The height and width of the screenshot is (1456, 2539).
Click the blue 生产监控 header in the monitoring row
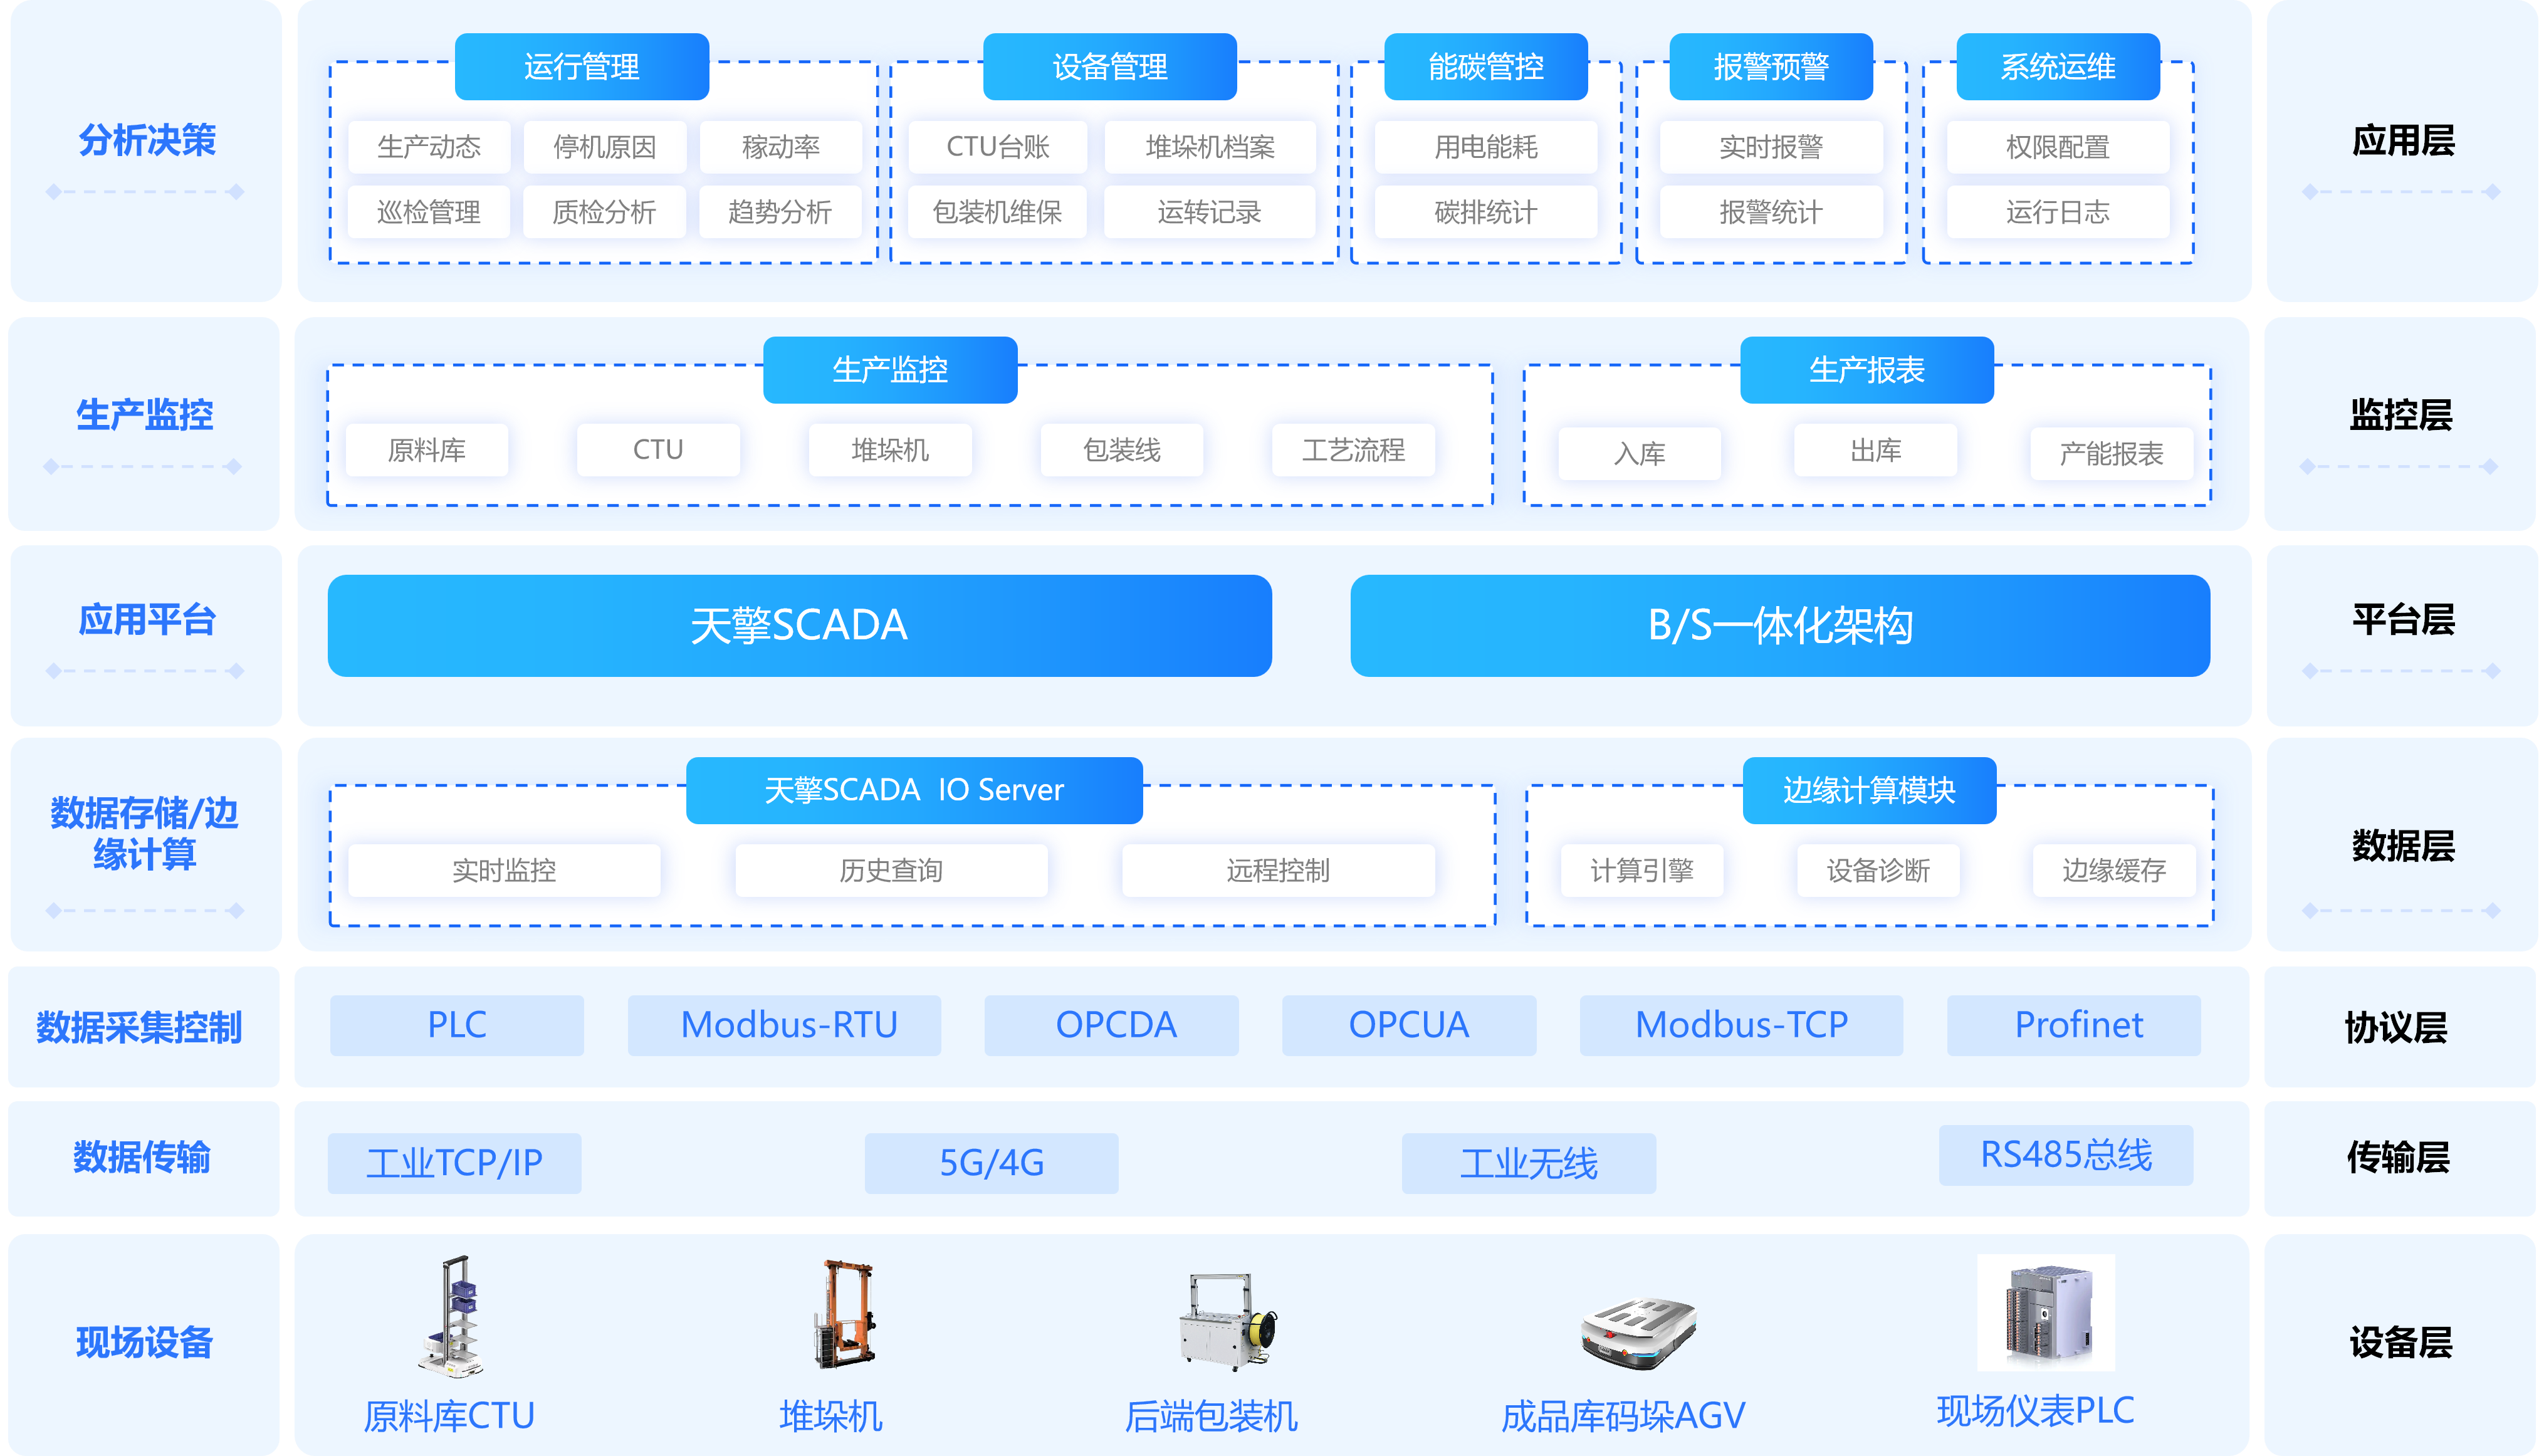pyautogui.click(x=890, y=370)
